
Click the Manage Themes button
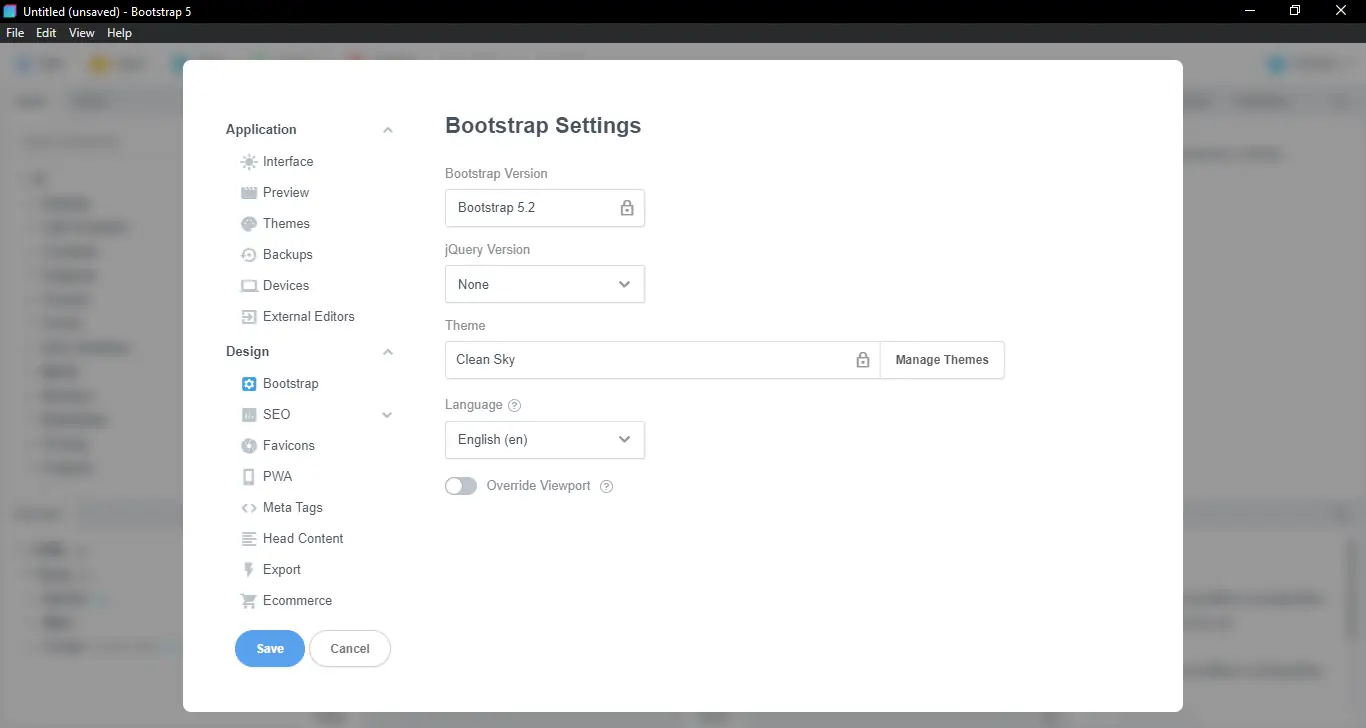point(942,360)
